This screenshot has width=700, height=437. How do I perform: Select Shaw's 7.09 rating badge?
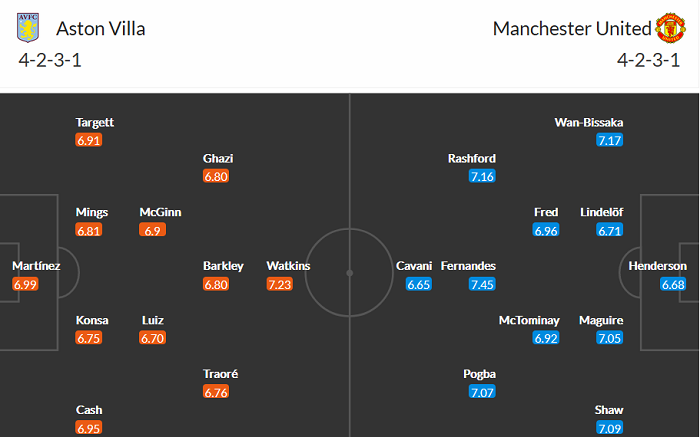pos(609,428)
